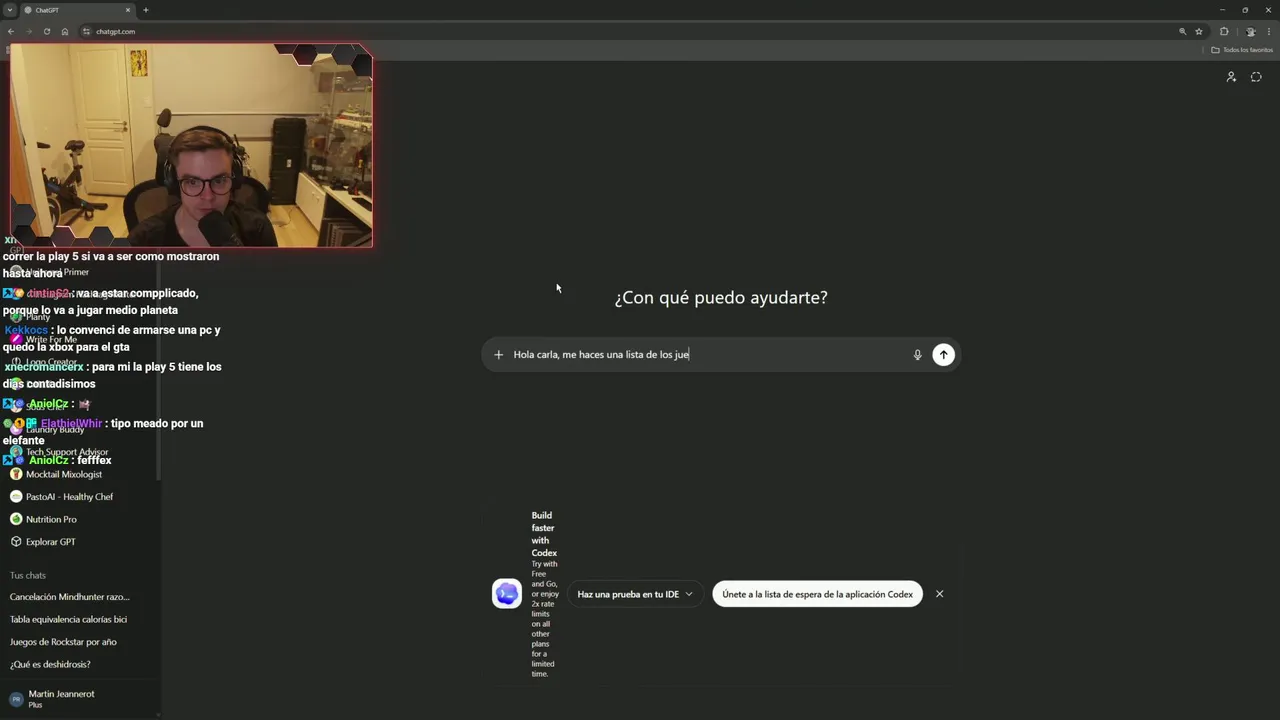The image size is (1280, 720).
Task: Click Únete a la lista de espera Codex
Action: [817, 594]
